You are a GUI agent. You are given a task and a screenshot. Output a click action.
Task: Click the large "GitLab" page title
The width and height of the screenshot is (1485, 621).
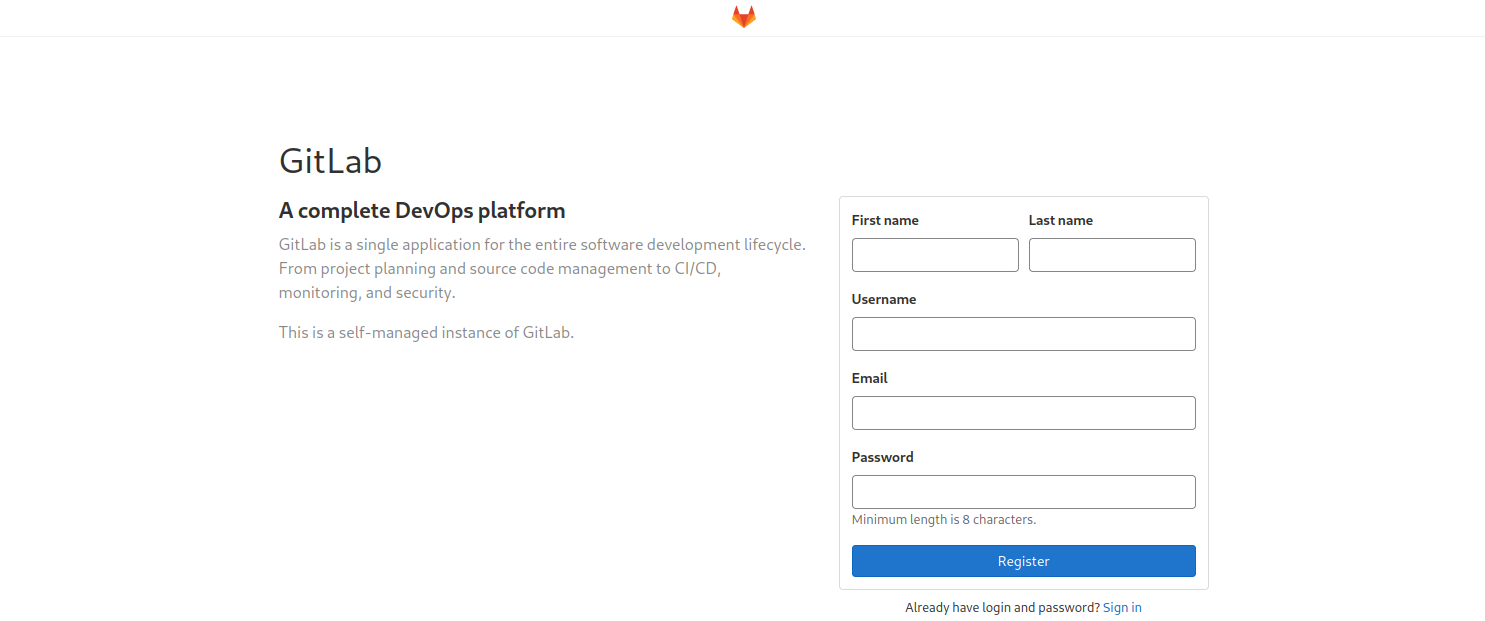click(330, 161)
